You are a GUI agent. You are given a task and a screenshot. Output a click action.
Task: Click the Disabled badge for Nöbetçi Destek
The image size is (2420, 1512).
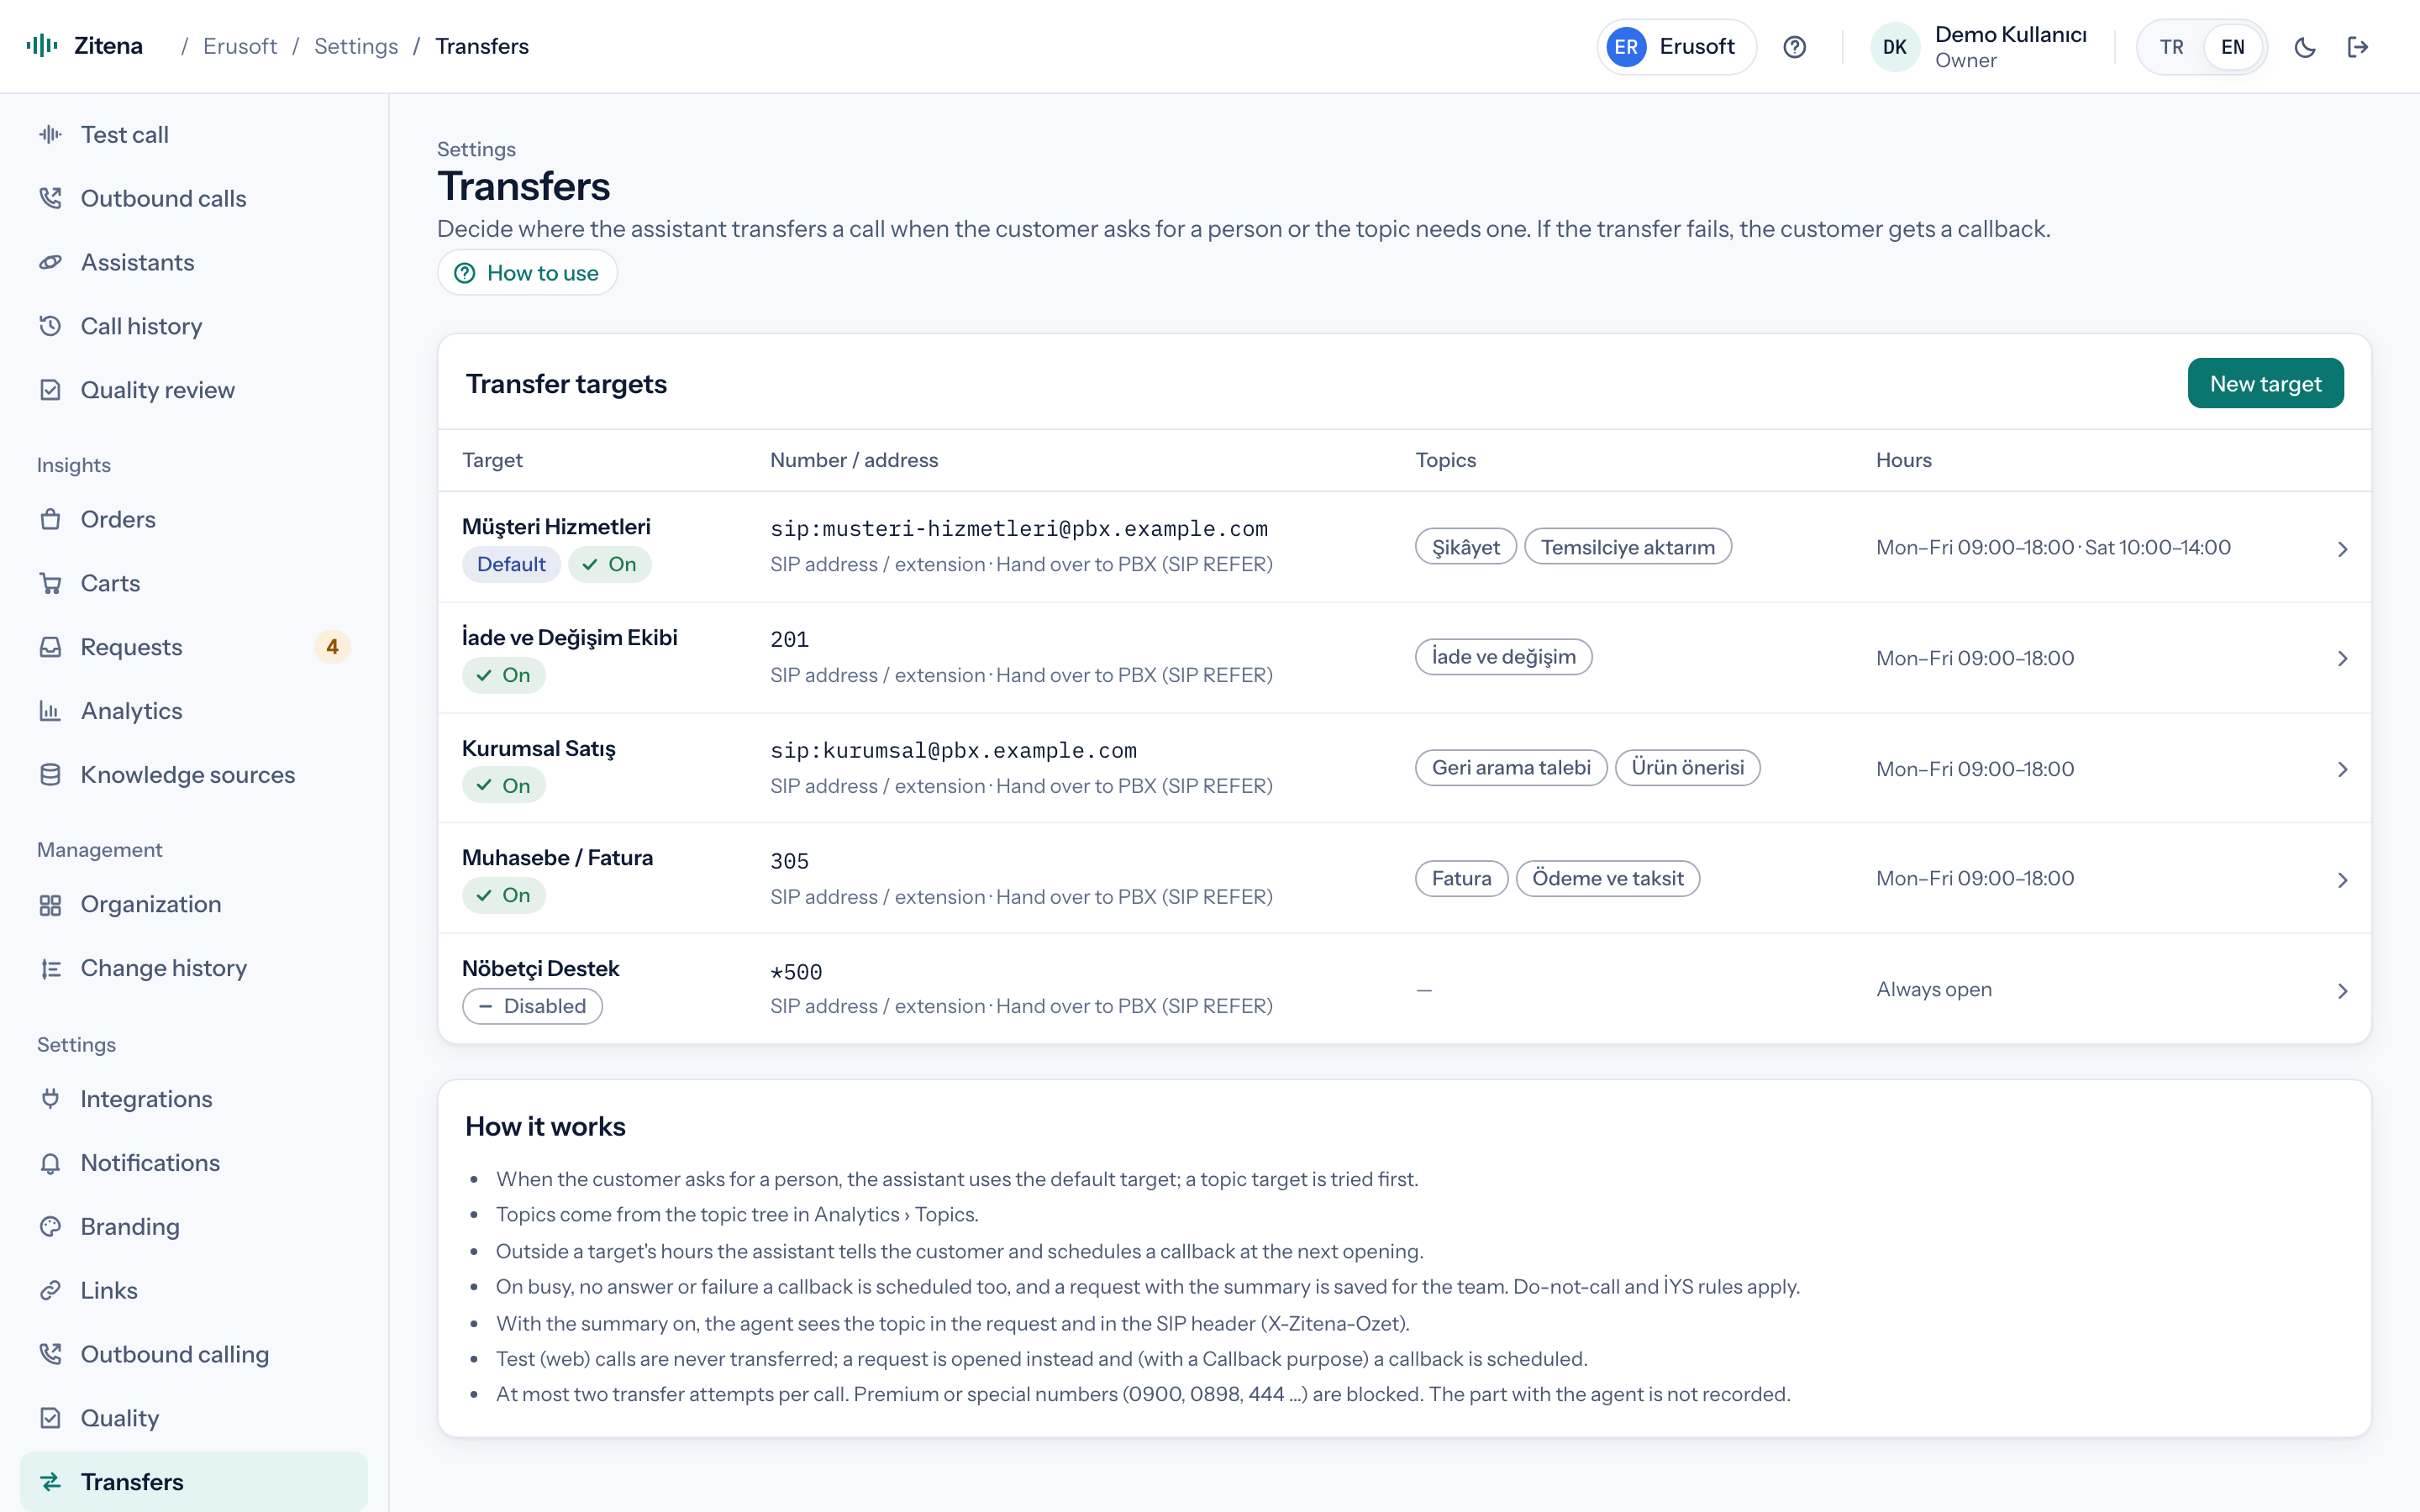[532, 1006]
